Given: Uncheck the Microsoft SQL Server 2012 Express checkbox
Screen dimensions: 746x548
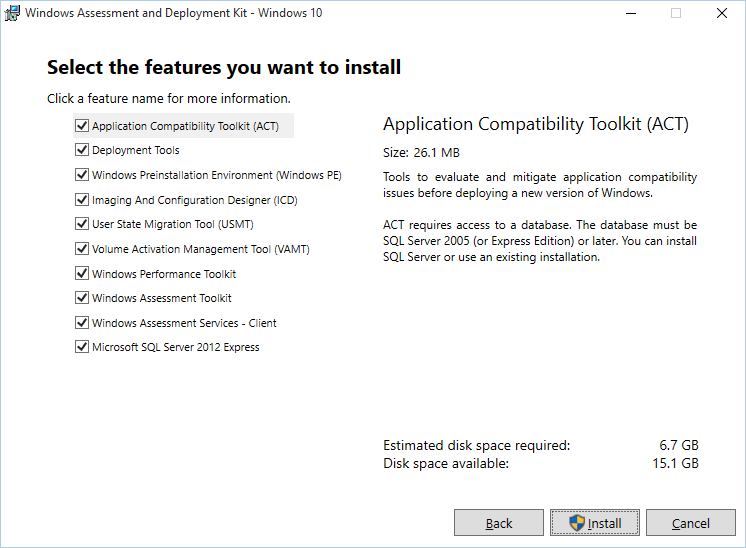Looking at the screenshot, I should [x=82, y=347].
